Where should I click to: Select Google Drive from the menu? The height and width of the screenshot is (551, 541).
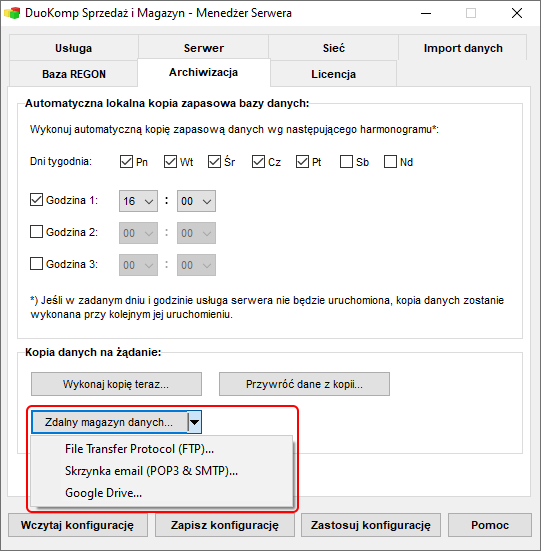(x=103, y=493)
